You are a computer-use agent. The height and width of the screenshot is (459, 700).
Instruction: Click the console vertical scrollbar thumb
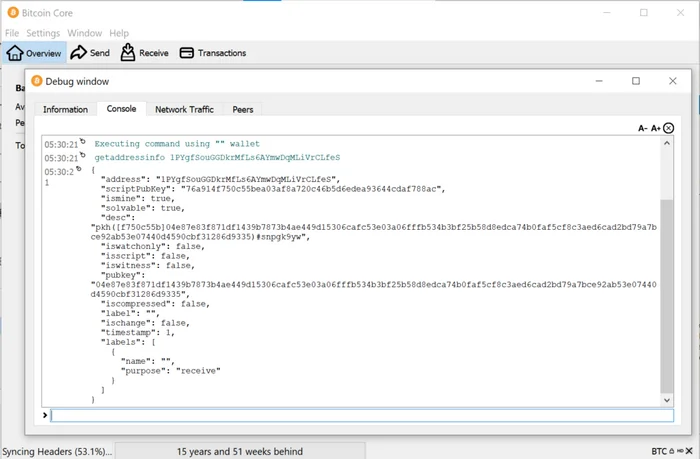tap(667, 296)
